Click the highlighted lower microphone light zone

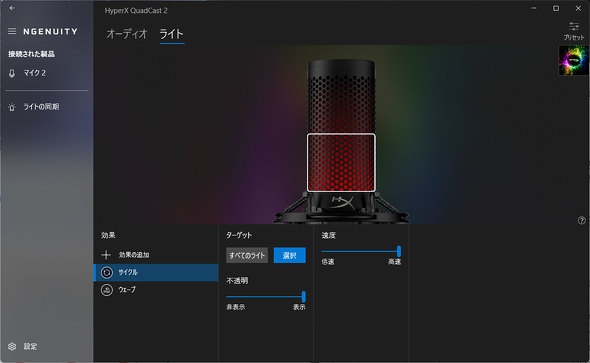pyautogui.click(x=341, y=163)
